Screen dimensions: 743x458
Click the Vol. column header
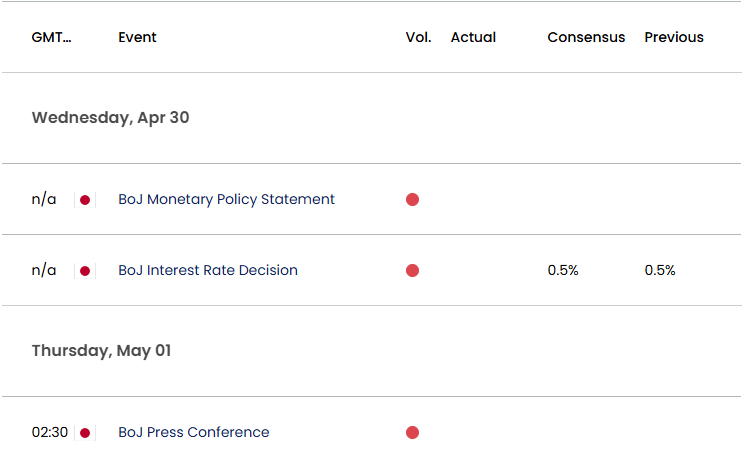pos(418,37)
